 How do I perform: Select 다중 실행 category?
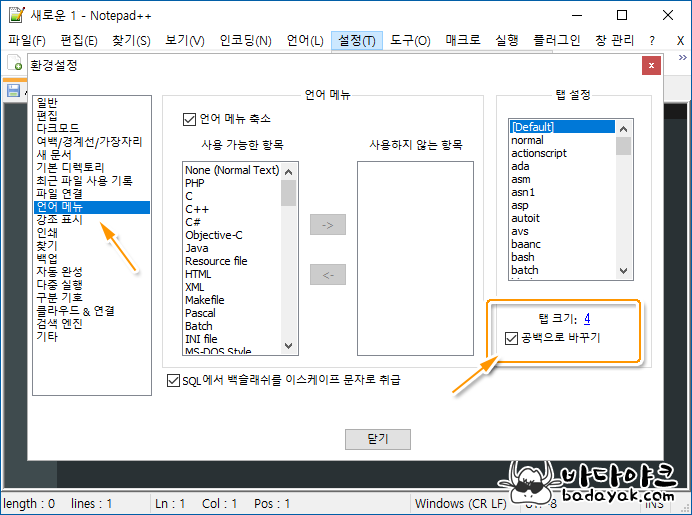[x=92, y=285]
